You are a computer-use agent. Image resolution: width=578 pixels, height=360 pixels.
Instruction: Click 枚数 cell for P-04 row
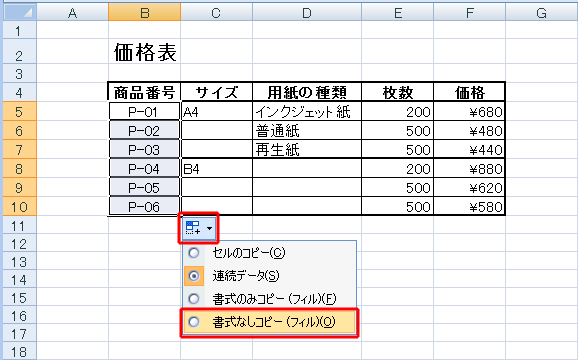click(x=397, y=169)
